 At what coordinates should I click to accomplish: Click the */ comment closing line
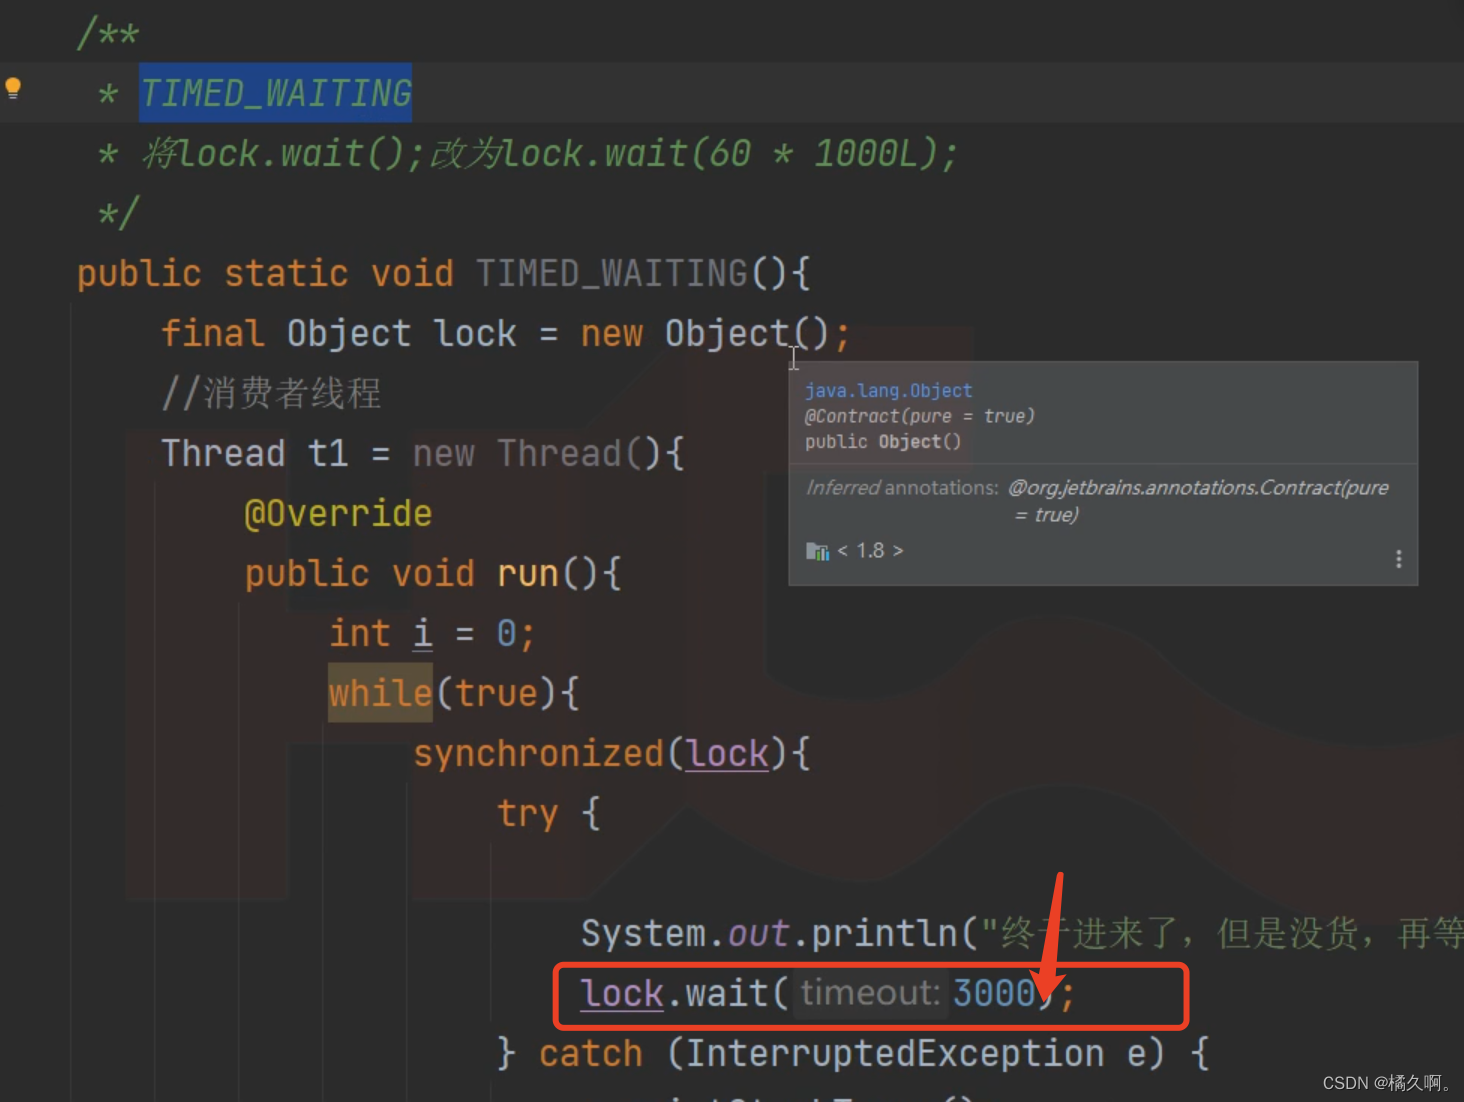[118, 213]
